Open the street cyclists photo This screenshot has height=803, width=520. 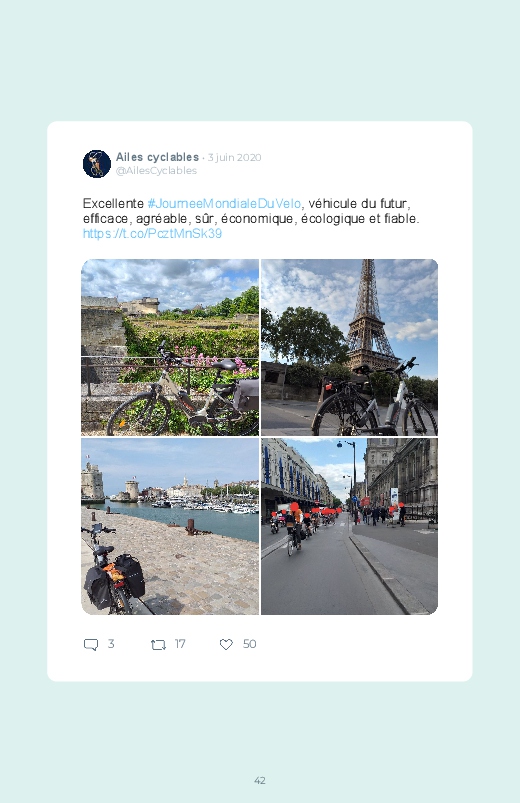coord(349,526)
